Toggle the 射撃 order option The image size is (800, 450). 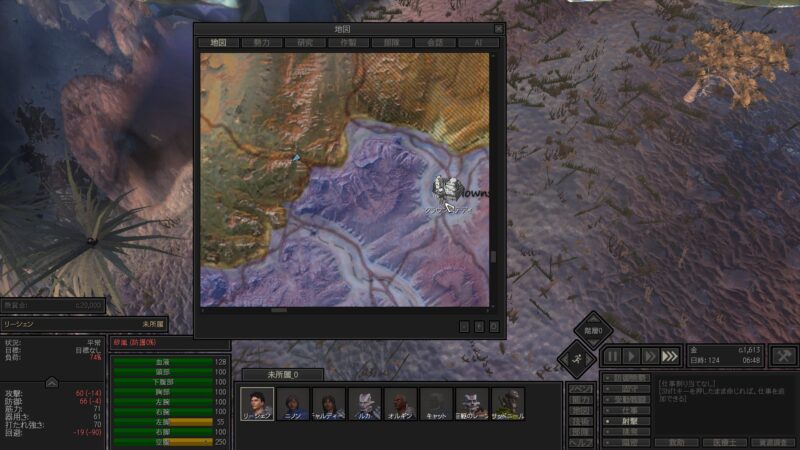coord(626,421)
